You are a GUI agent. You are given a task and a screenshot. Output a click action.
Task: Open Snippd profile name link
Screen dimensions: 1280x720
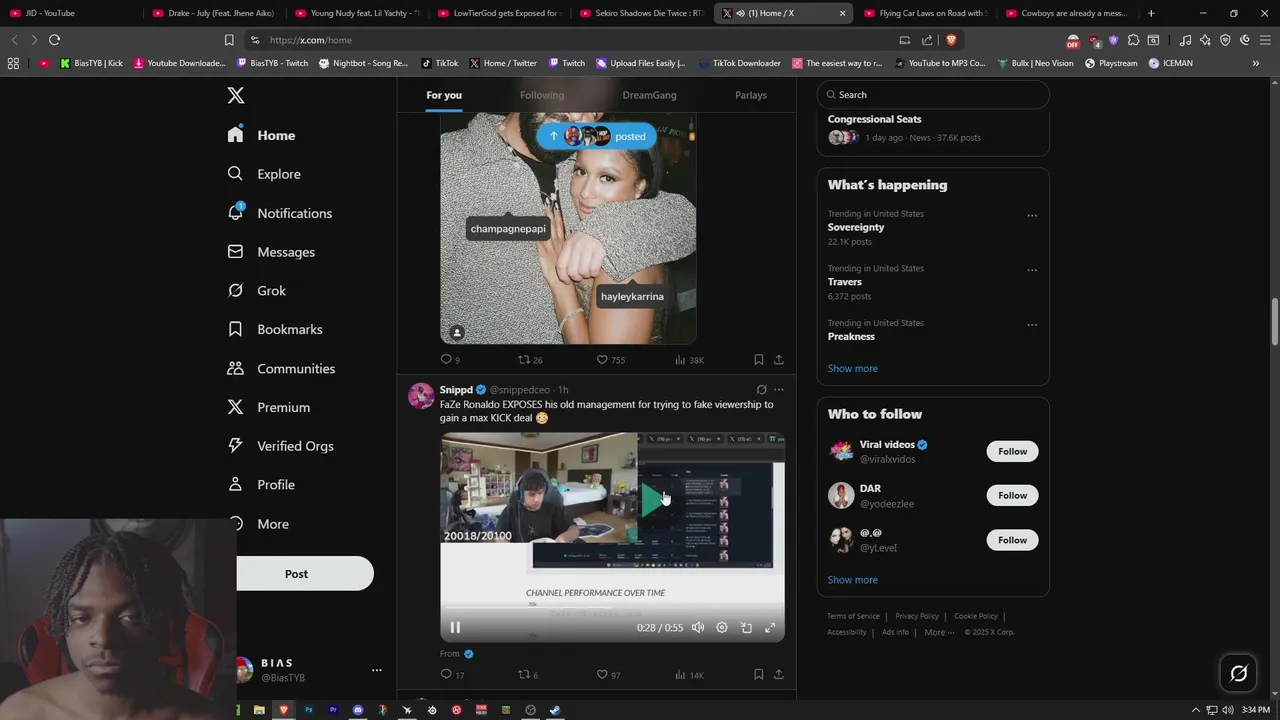[456, 389]
